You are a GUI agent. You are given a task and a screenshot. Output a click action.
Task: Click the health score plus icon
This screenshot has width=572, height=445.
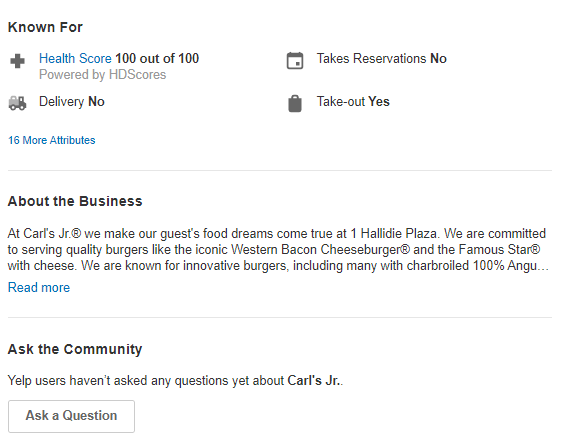18,61
